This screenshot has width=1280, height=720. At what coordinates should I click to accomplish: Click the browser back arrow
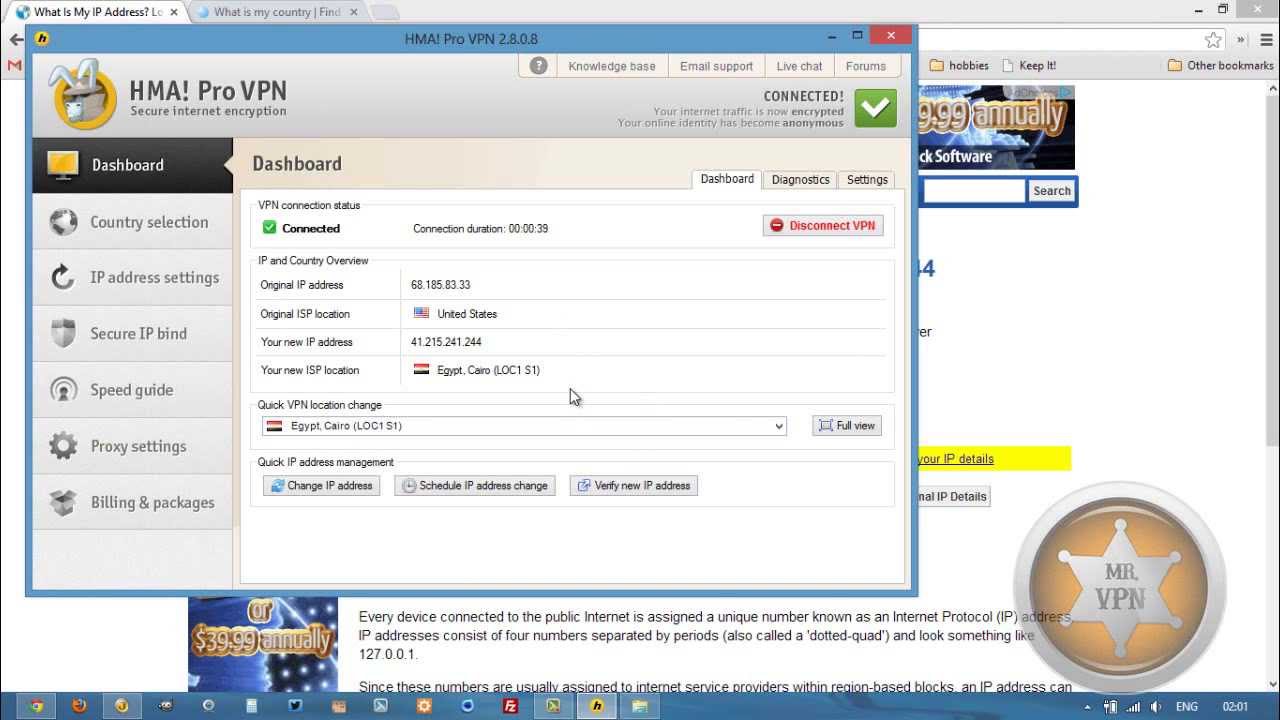coord(16,40)
